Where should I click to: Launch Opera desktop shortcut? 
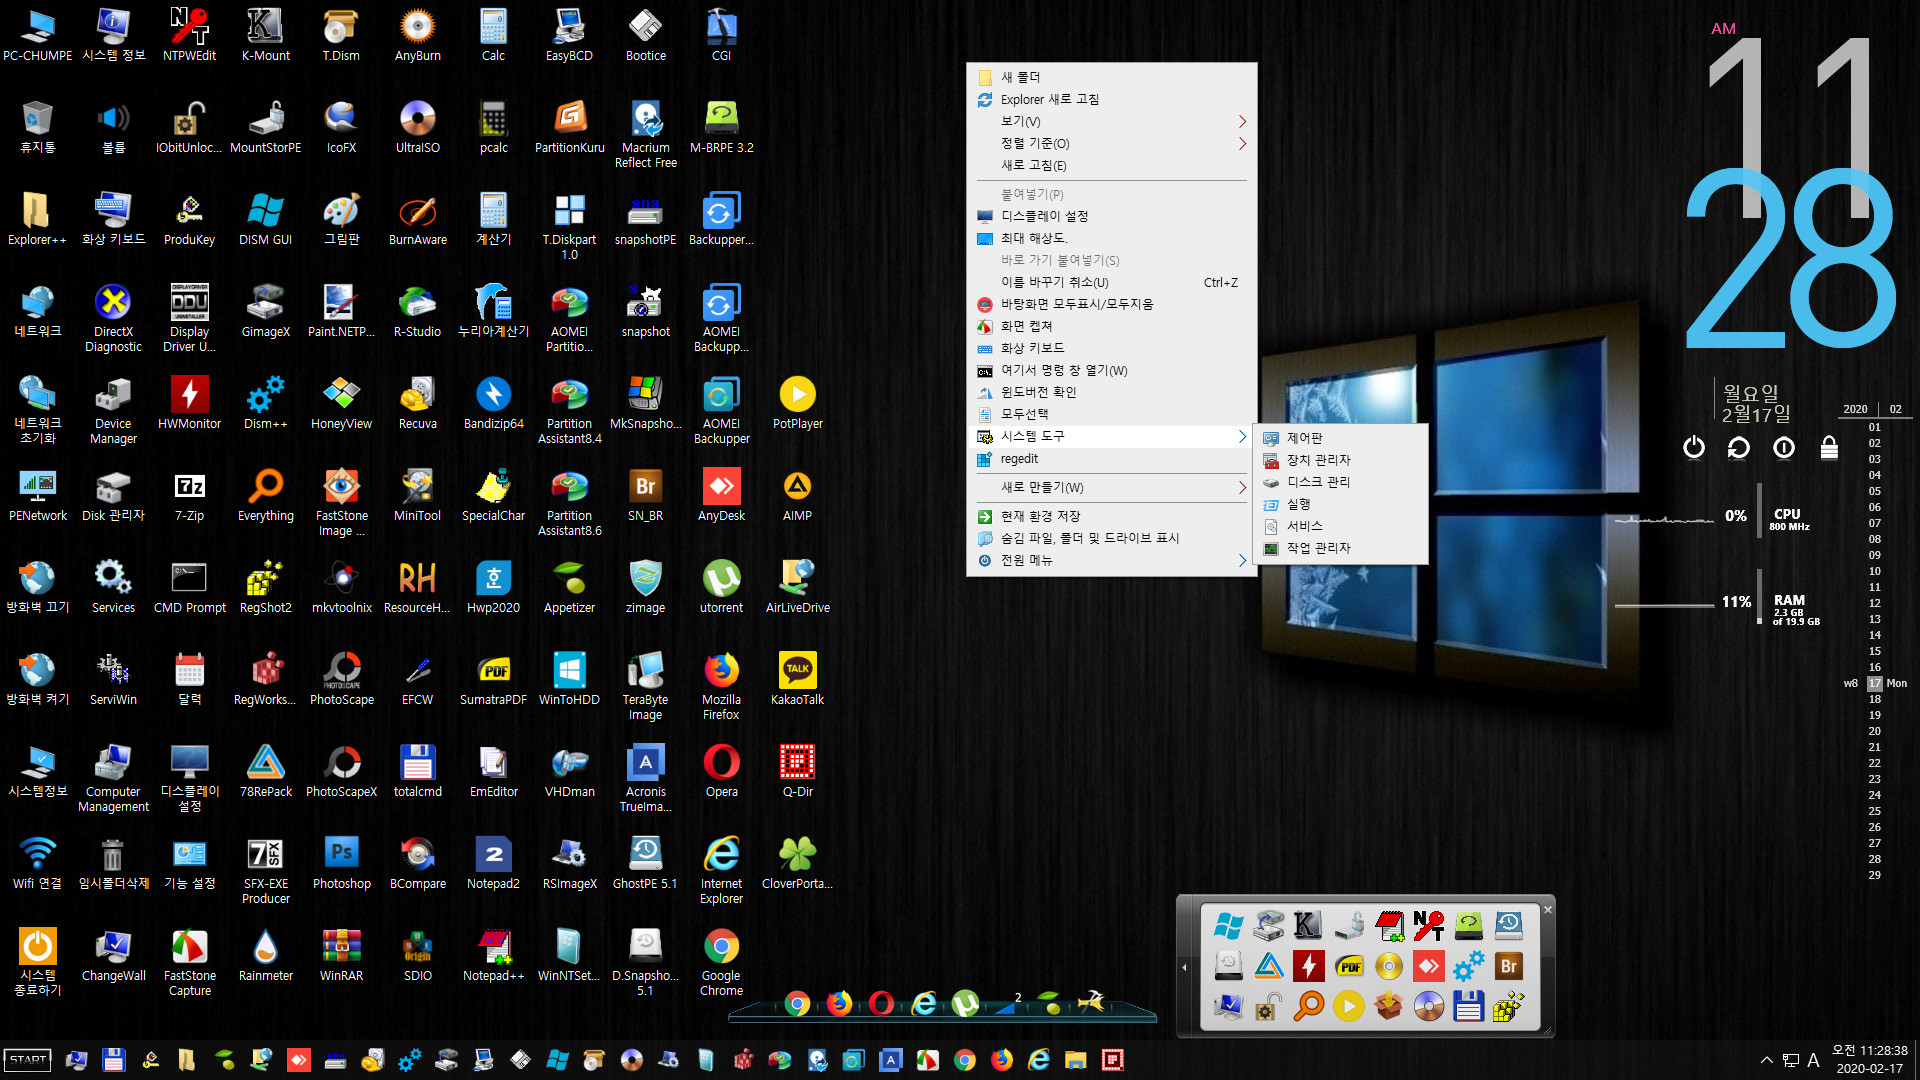pos(721,771)
